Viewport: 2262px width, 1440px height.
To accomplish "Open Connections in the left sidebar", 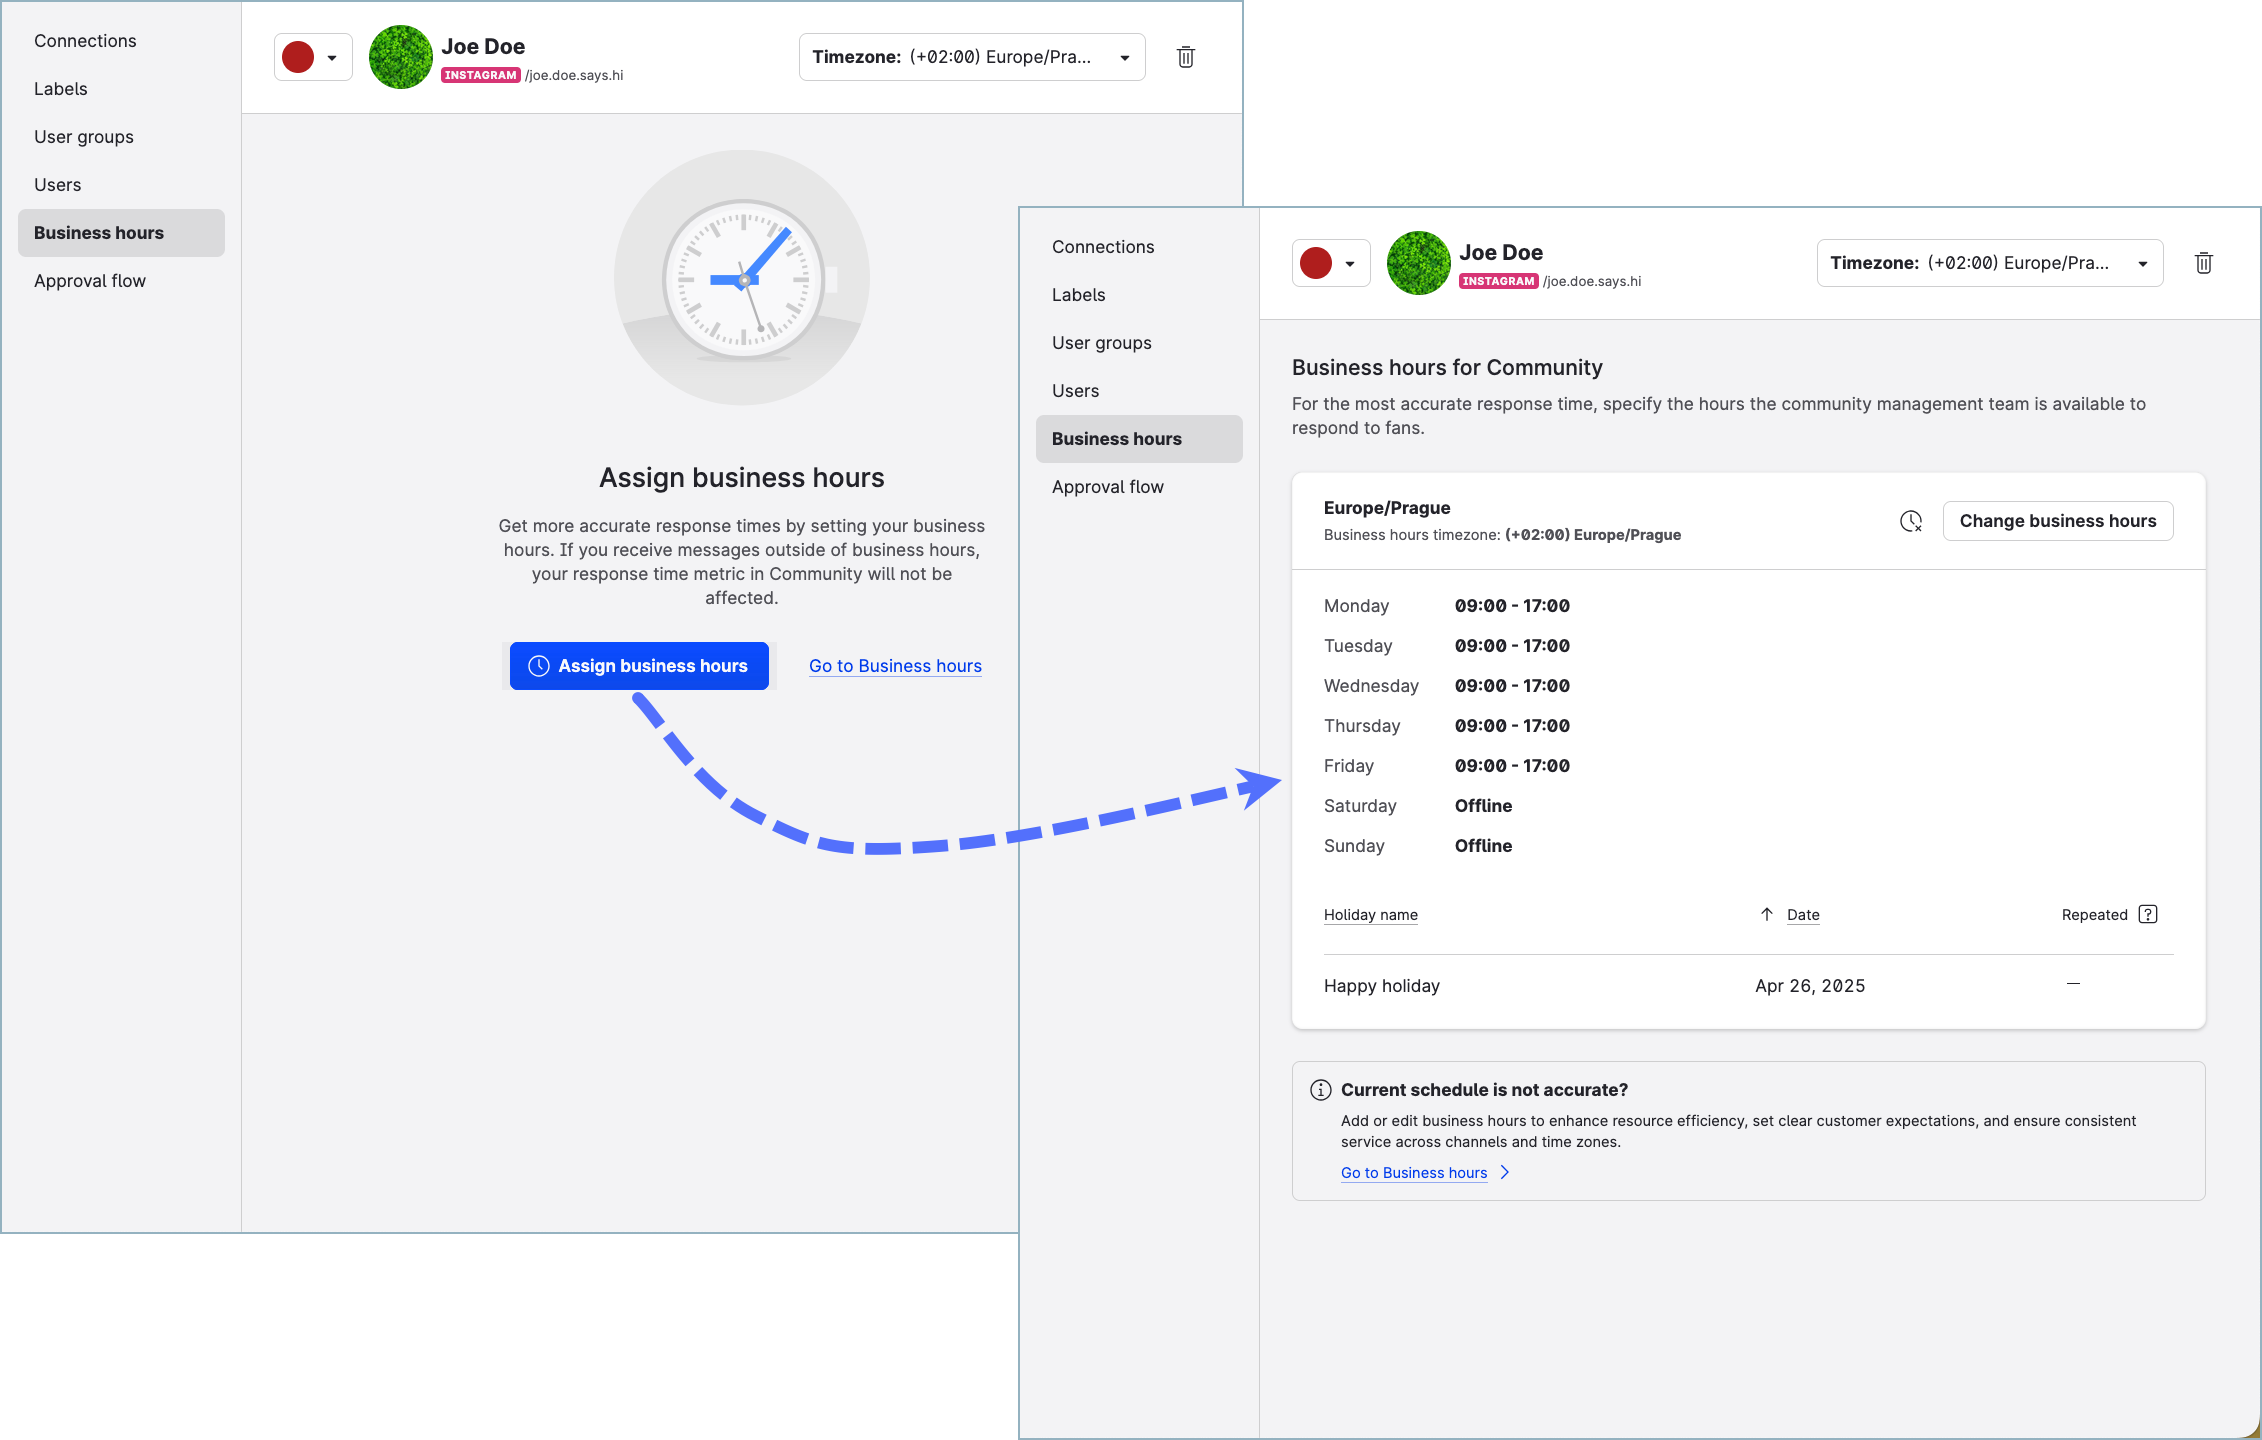I will [x=85, y=41].
